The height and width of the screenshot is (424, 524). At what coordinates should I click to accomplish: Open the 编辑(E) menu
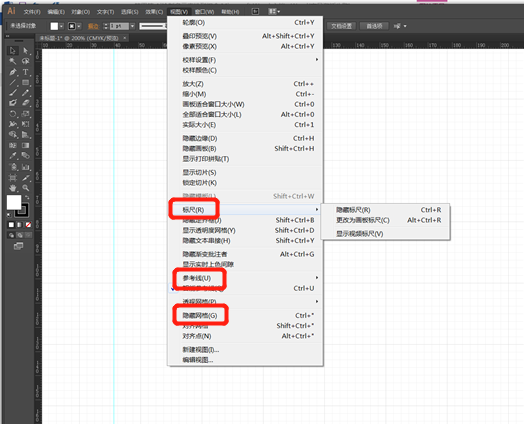[56, 12]
